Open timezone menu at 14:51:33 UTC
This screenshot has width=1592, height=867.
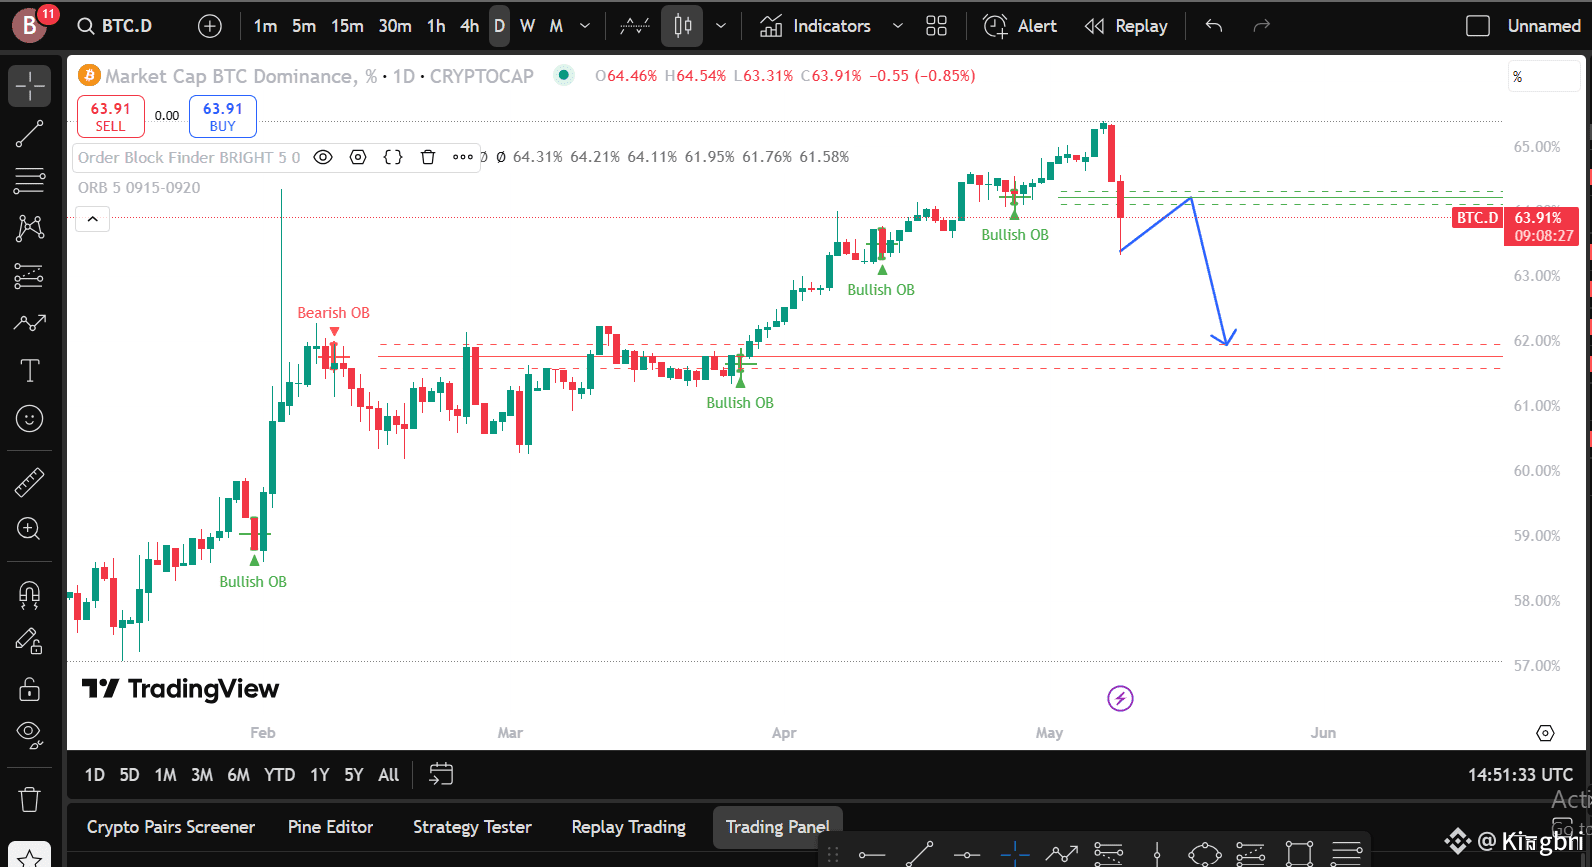[x=1520, y=775]
